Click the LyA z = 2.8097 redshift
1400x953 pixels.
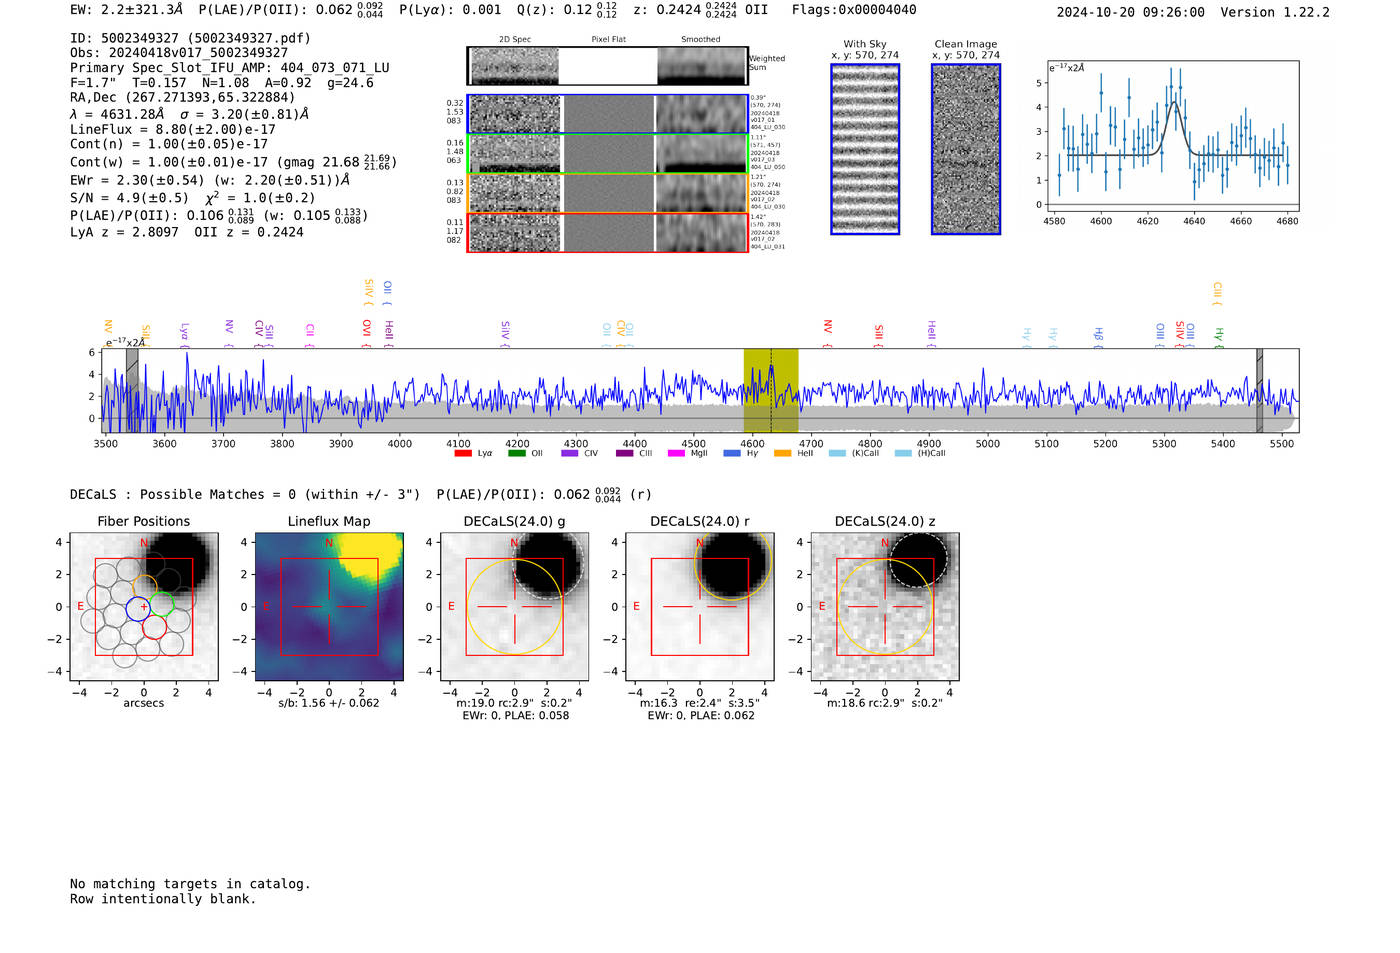pyautogui.click(x=124, y=232)
